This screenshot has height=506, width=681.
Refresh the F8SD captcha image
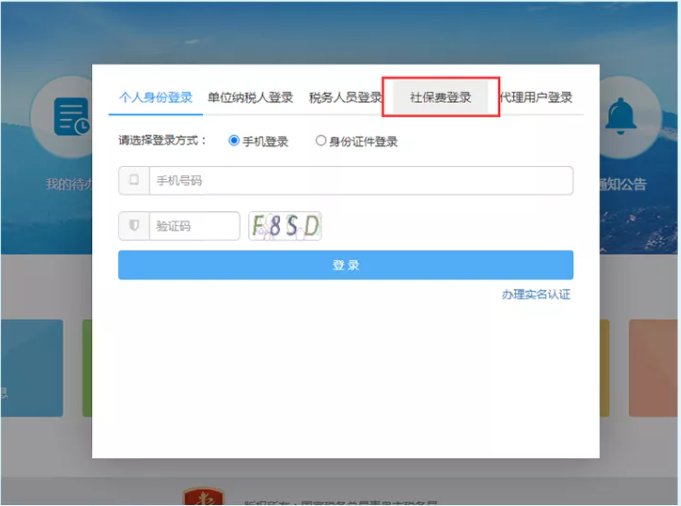tap(285, 226)
